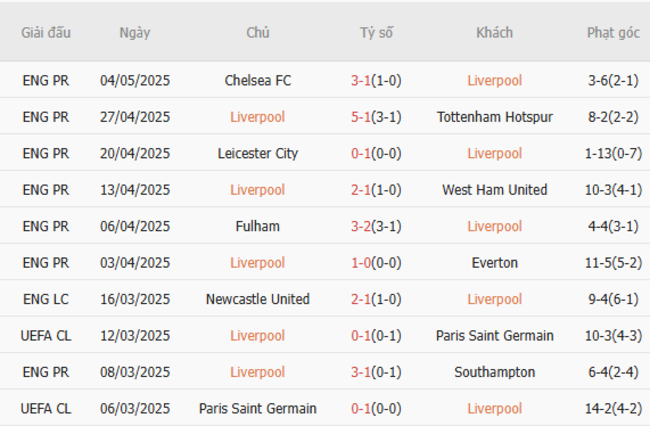Select Paris Saint Germain in the 12/03/2025 row
This screenshot has width=650, height=426.
tap(494, 336)
